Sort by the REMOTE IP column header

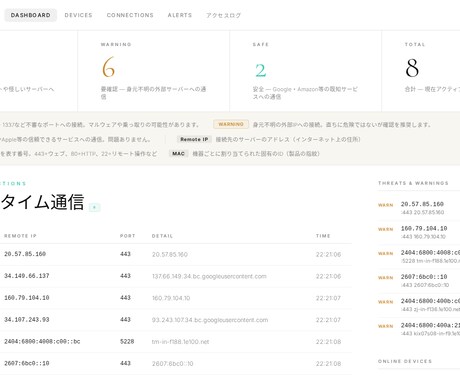pyautogui.click(x=20, y=236)
